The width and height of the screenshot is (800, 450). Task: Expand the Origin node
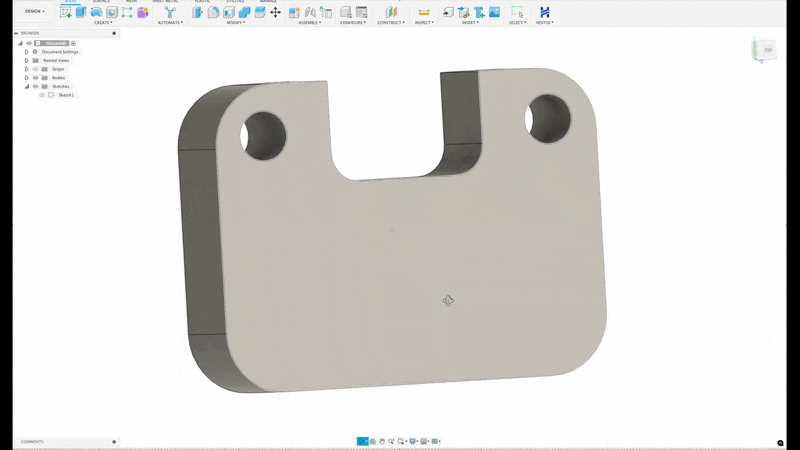[x=27, y=69]
